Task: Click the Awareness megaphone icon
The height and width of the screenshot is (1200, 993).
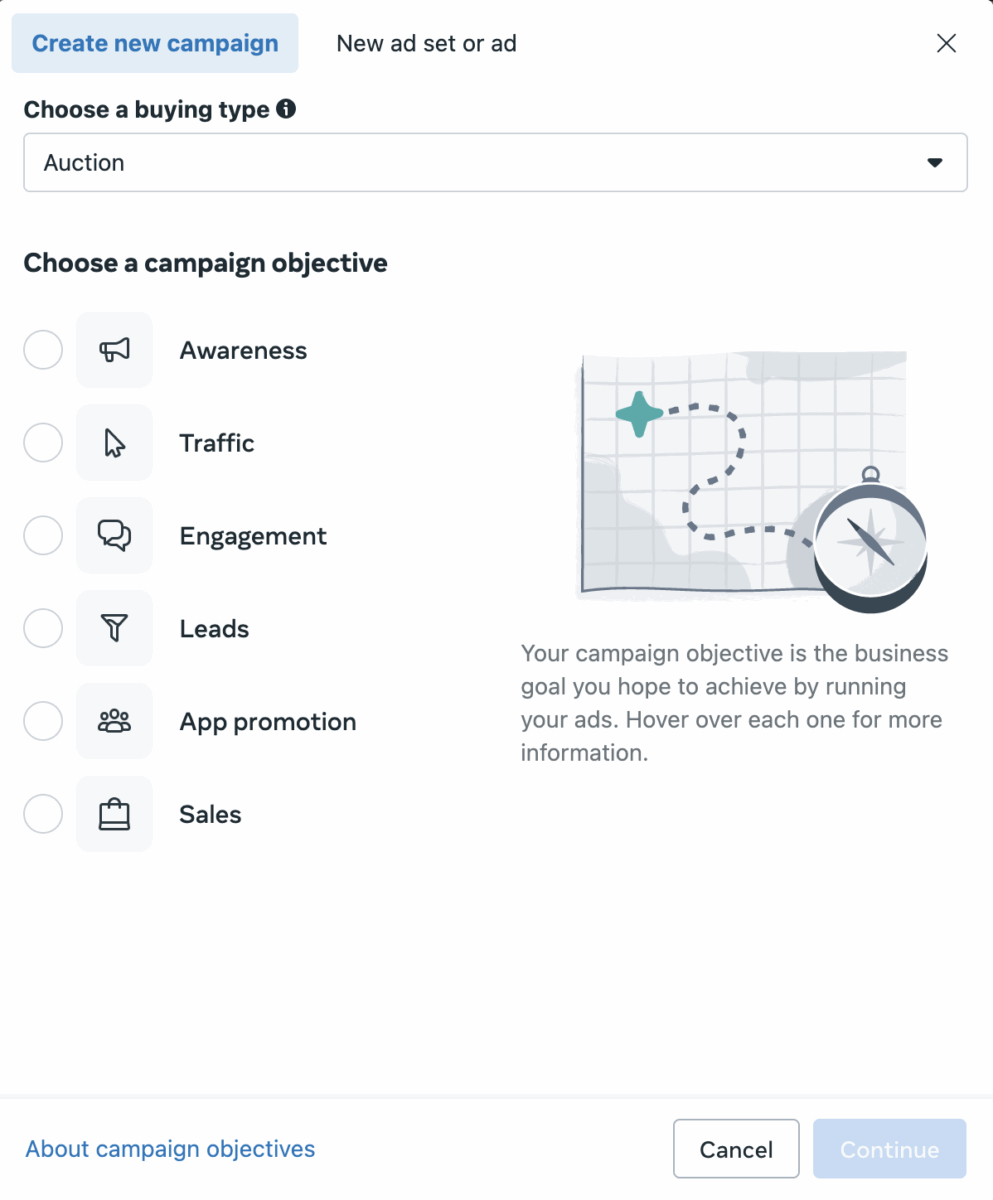Action: (x=113, y=350)
